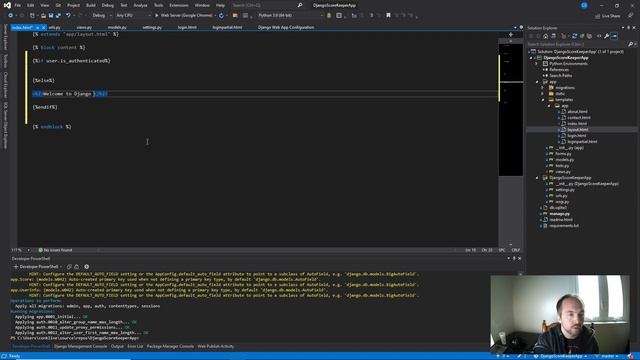Open Properties wrench icon in Solution Explorer
This screenshot has width=640, height=360.
607,36
